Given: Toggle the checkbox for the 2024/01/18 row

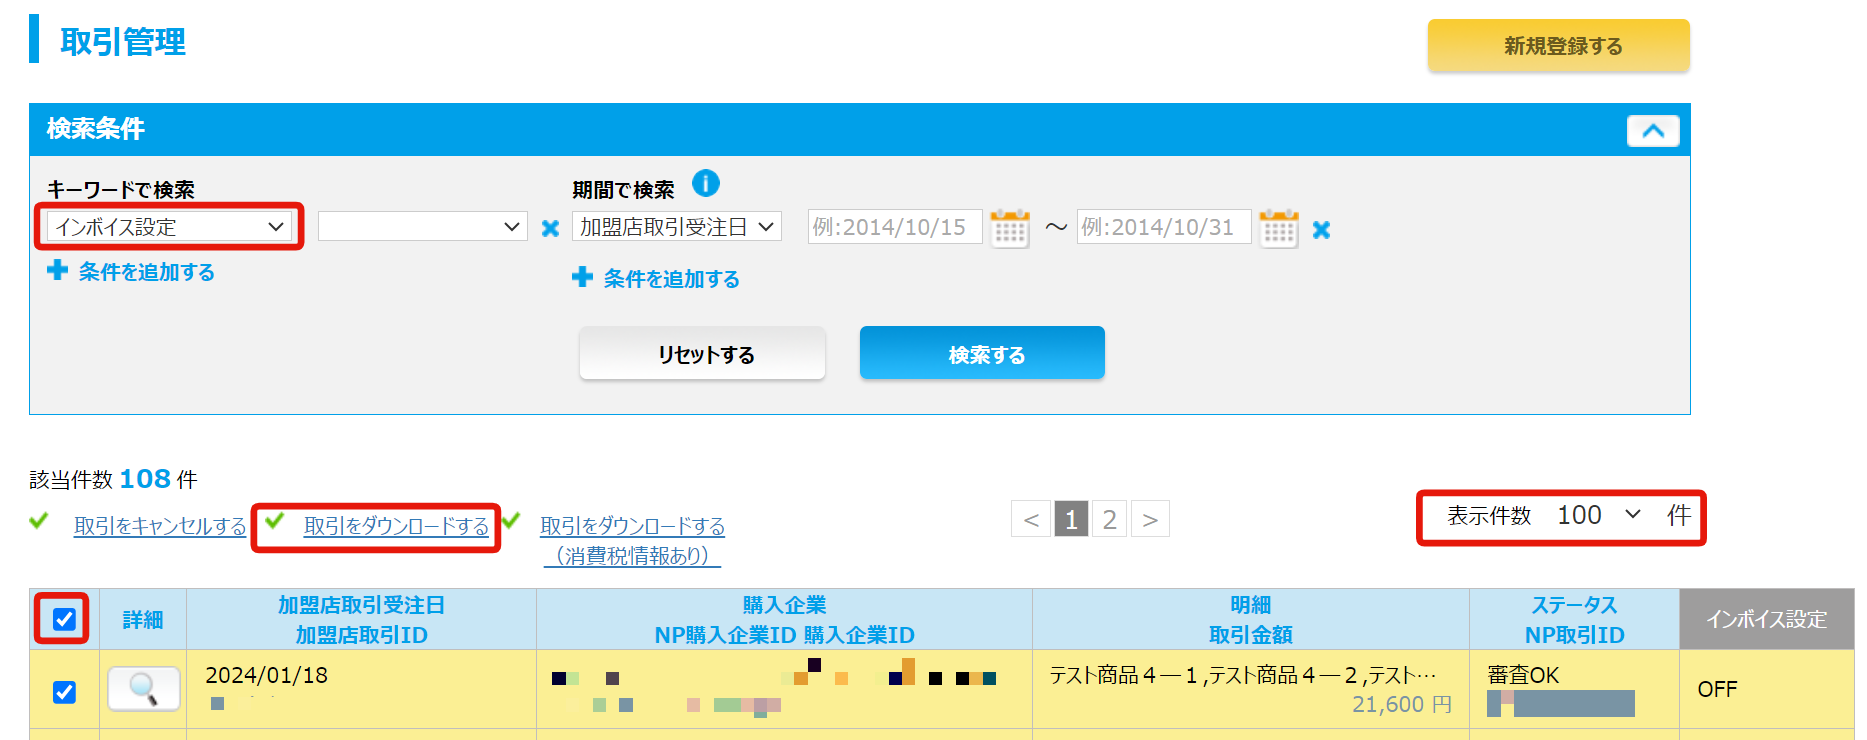Looking at the screenshot, I should (x=64, y=691).
